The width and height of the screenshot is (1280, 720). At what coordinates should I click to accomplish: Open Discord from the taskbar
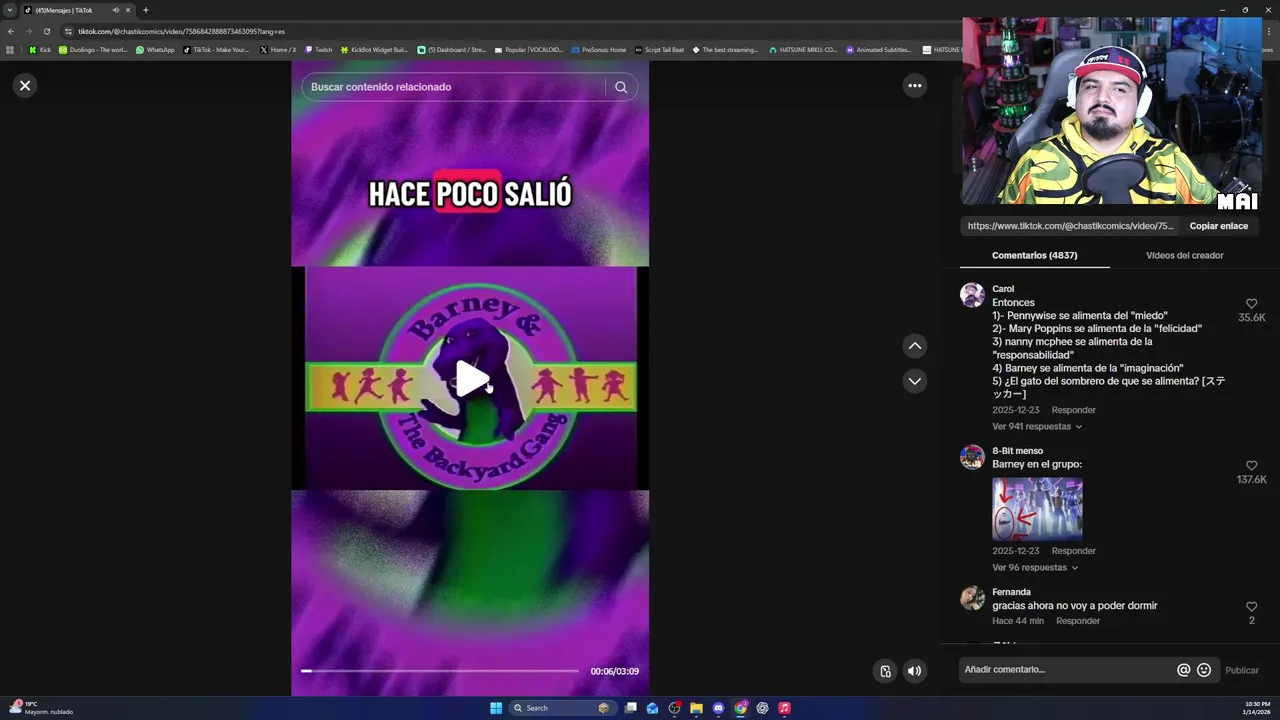[718, 708]
